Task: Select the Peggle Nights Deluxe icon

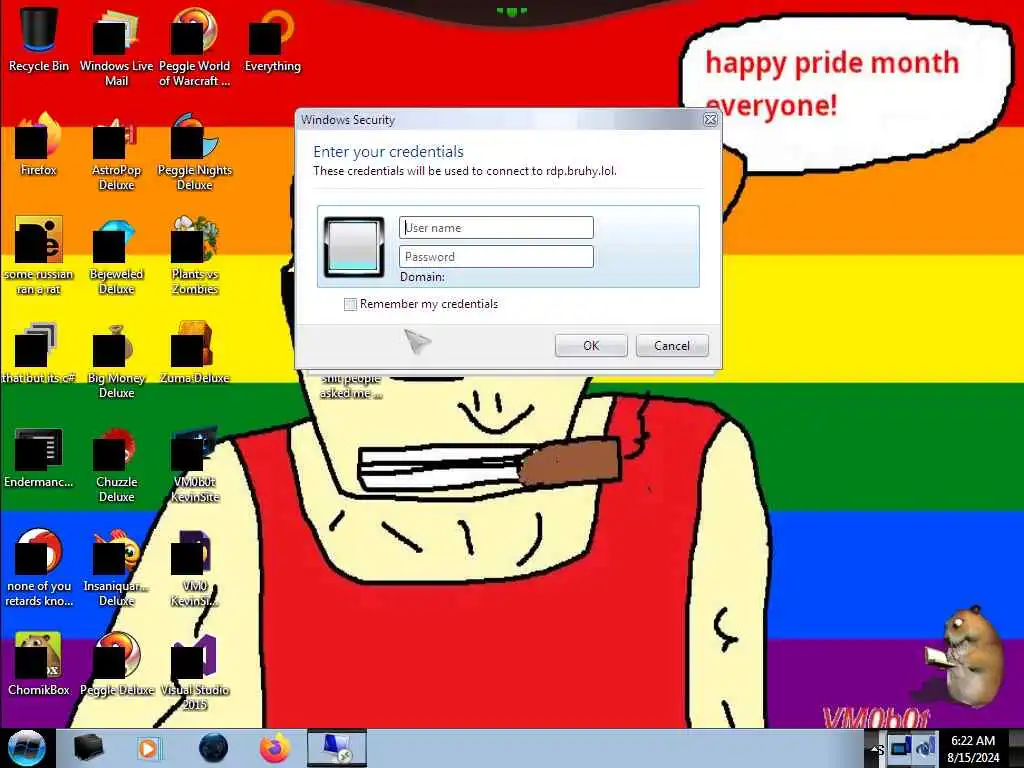Action: point(195,152)
